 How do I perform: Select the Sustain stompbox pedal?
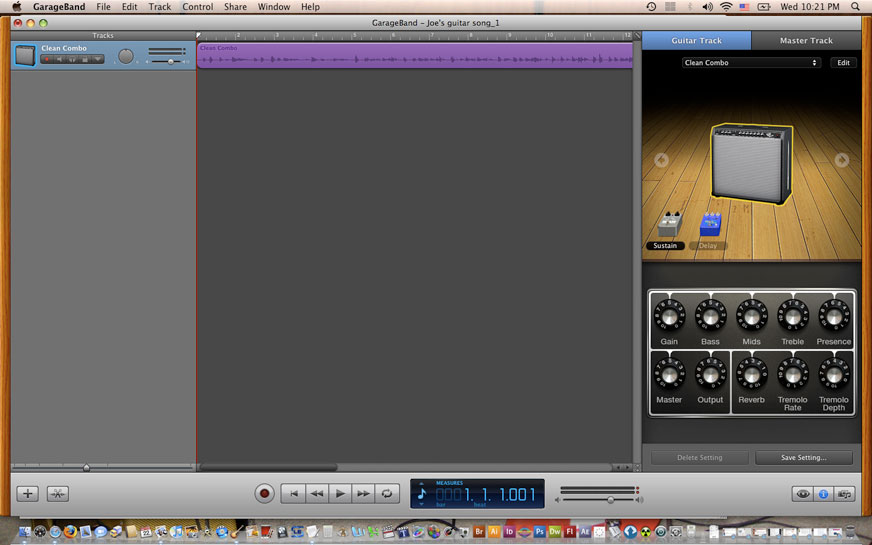(670, 224)
